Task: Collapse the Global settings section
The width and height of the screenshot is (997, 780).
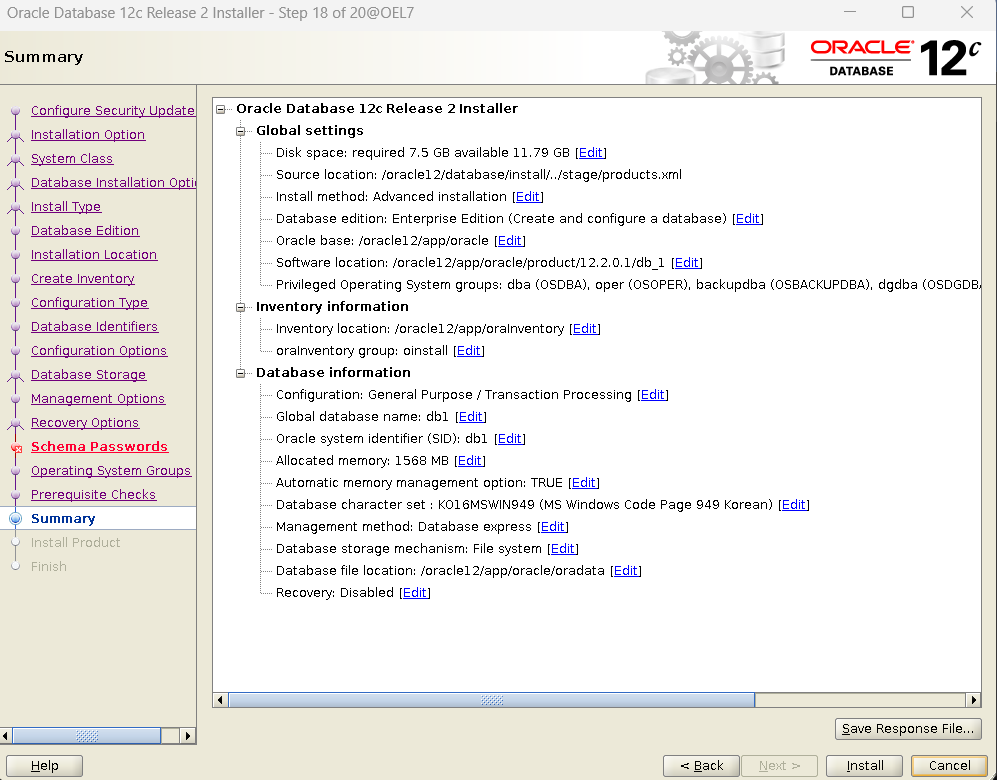Action: (240, 132)
